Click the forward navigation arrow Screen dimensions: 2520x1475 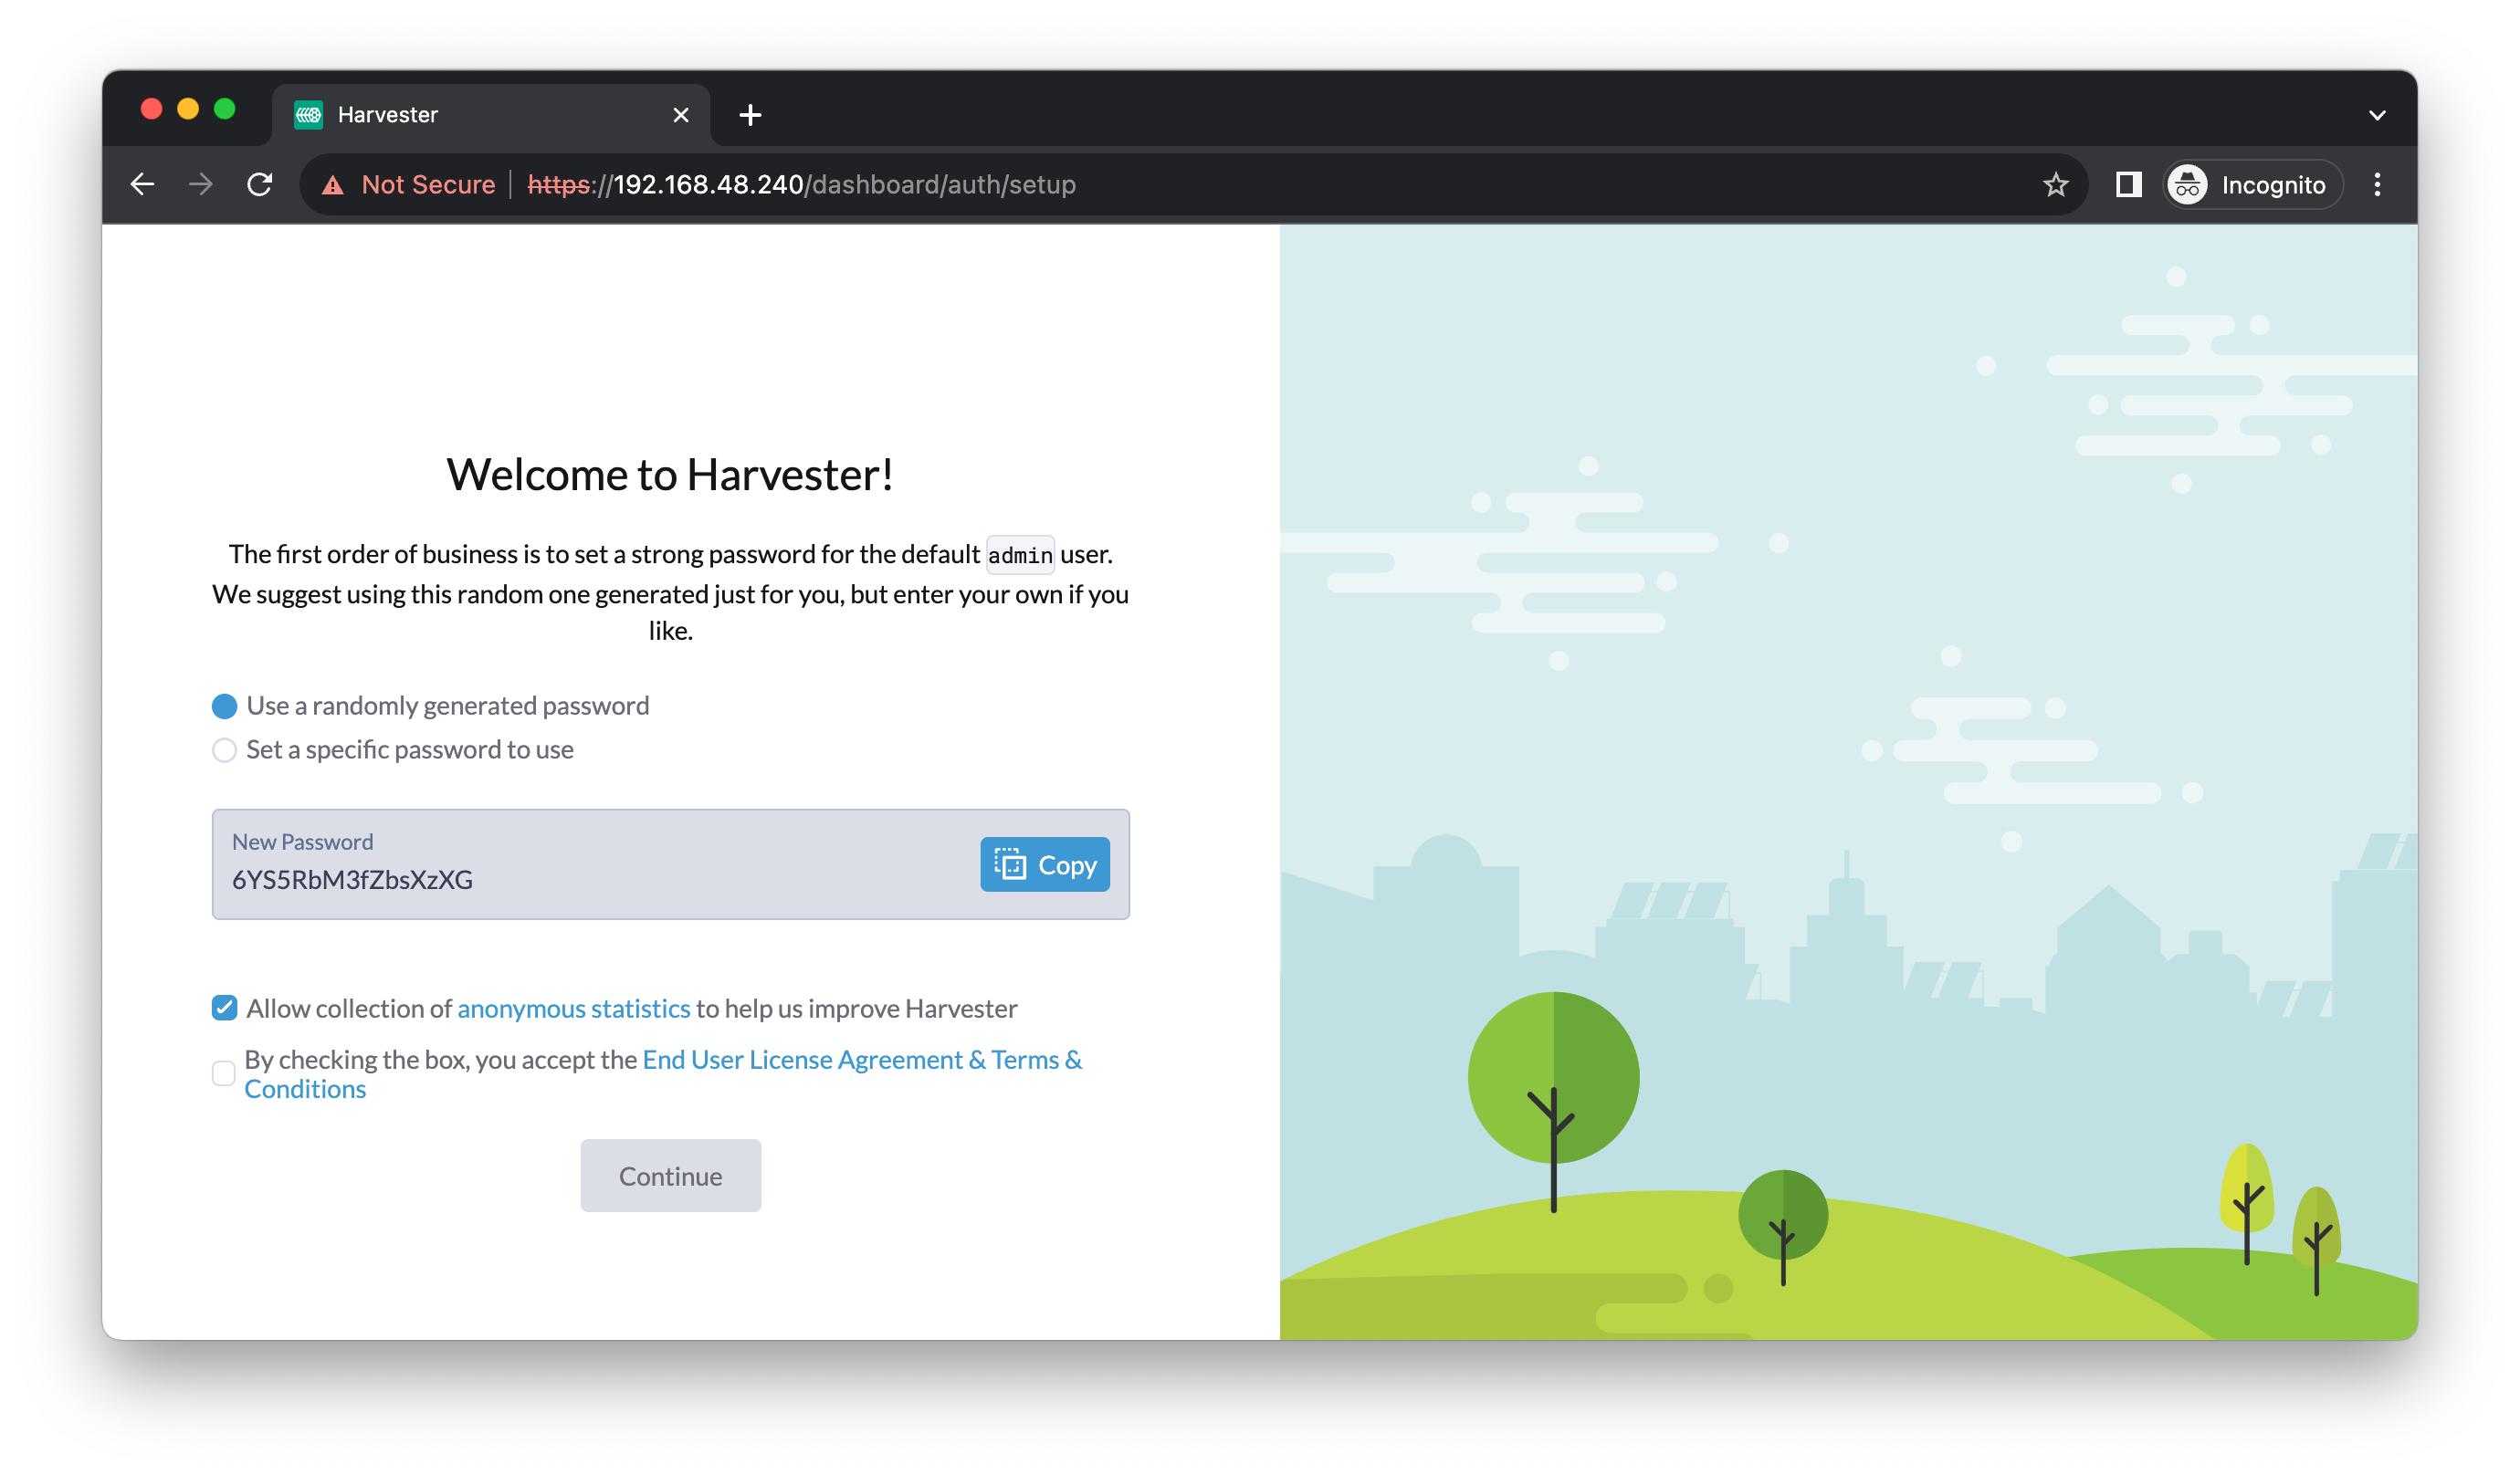[x=198, y=184]
